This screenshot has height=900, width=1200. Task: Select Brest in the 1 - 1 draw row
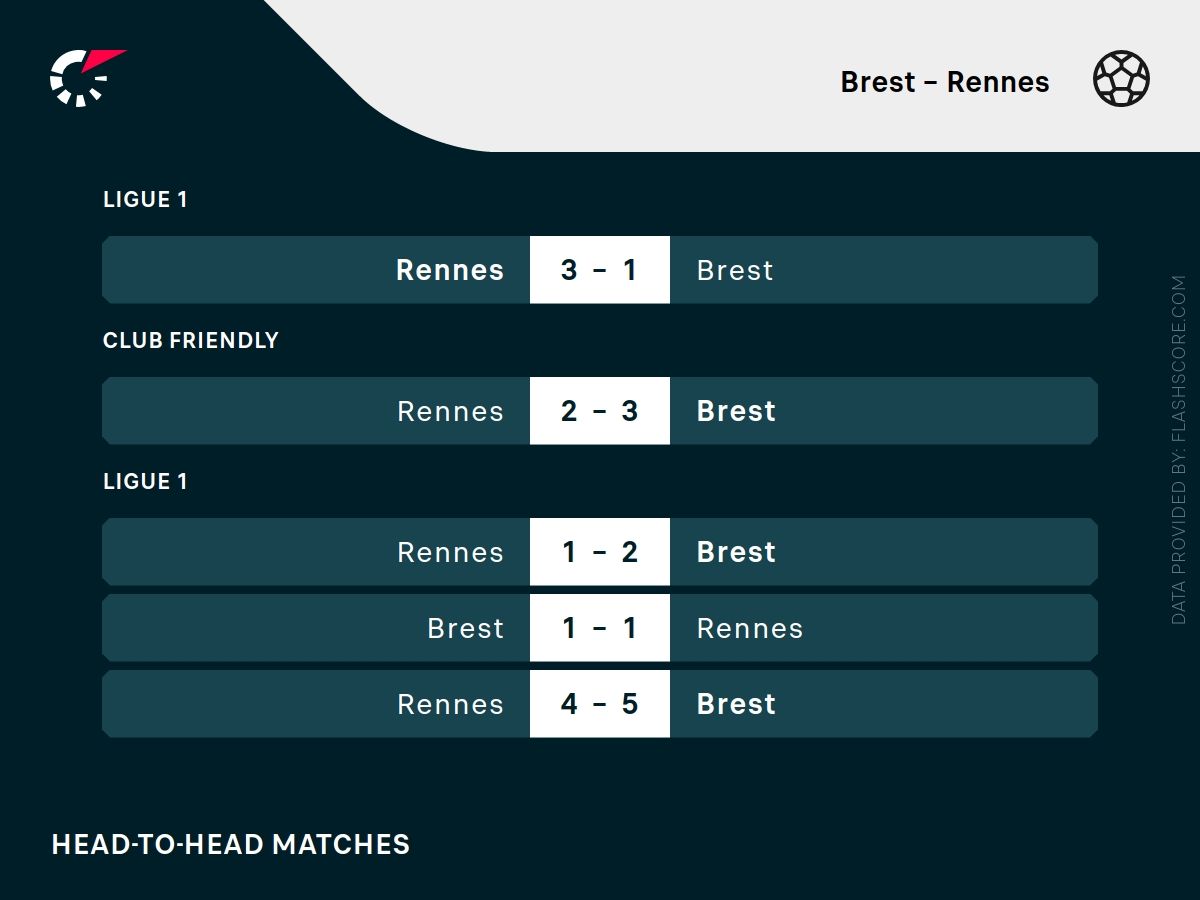[x=465, y=628]
